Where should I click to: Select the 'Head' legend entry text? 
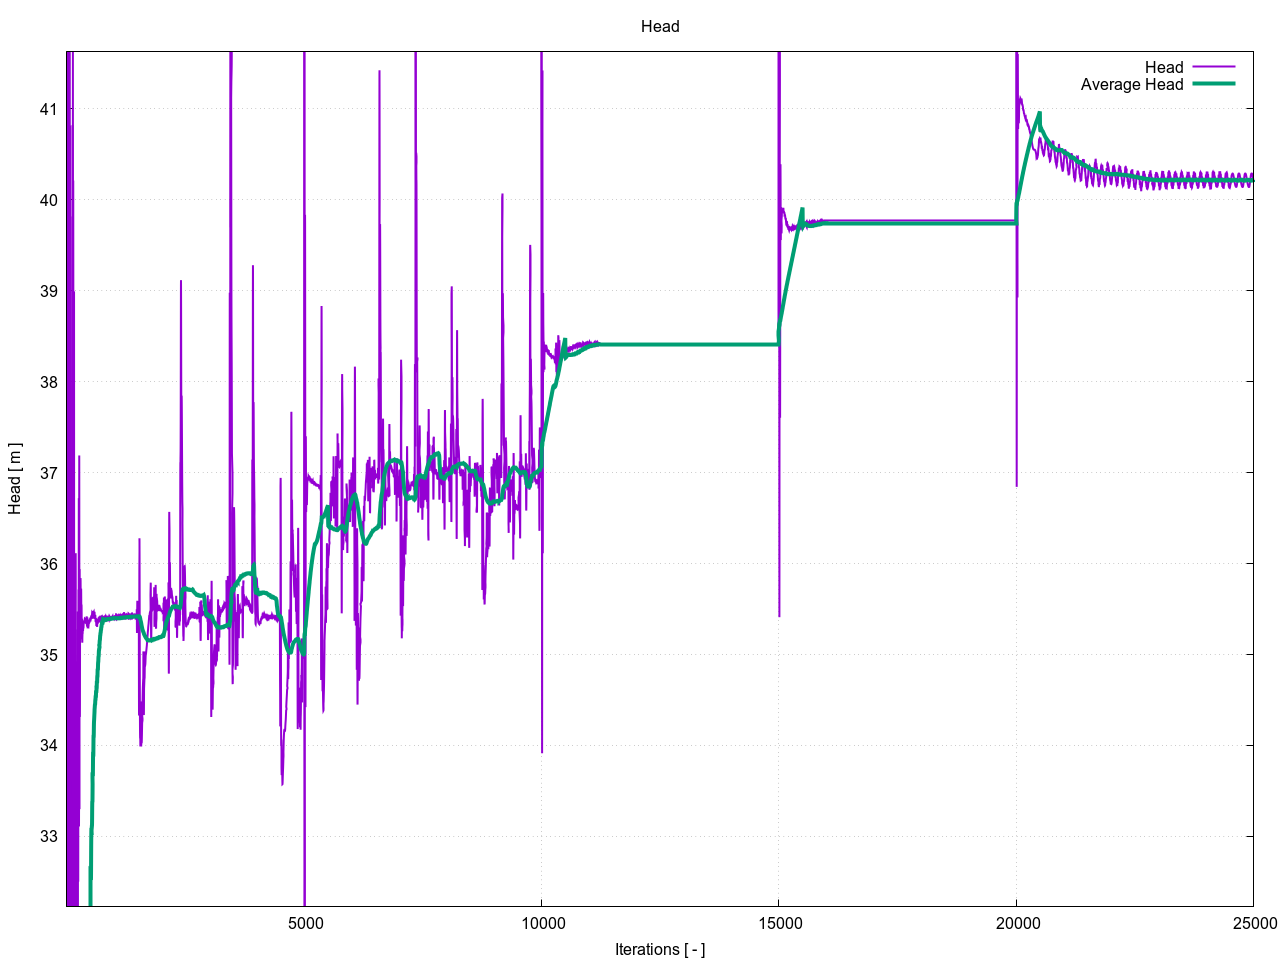pos(1163,67)
